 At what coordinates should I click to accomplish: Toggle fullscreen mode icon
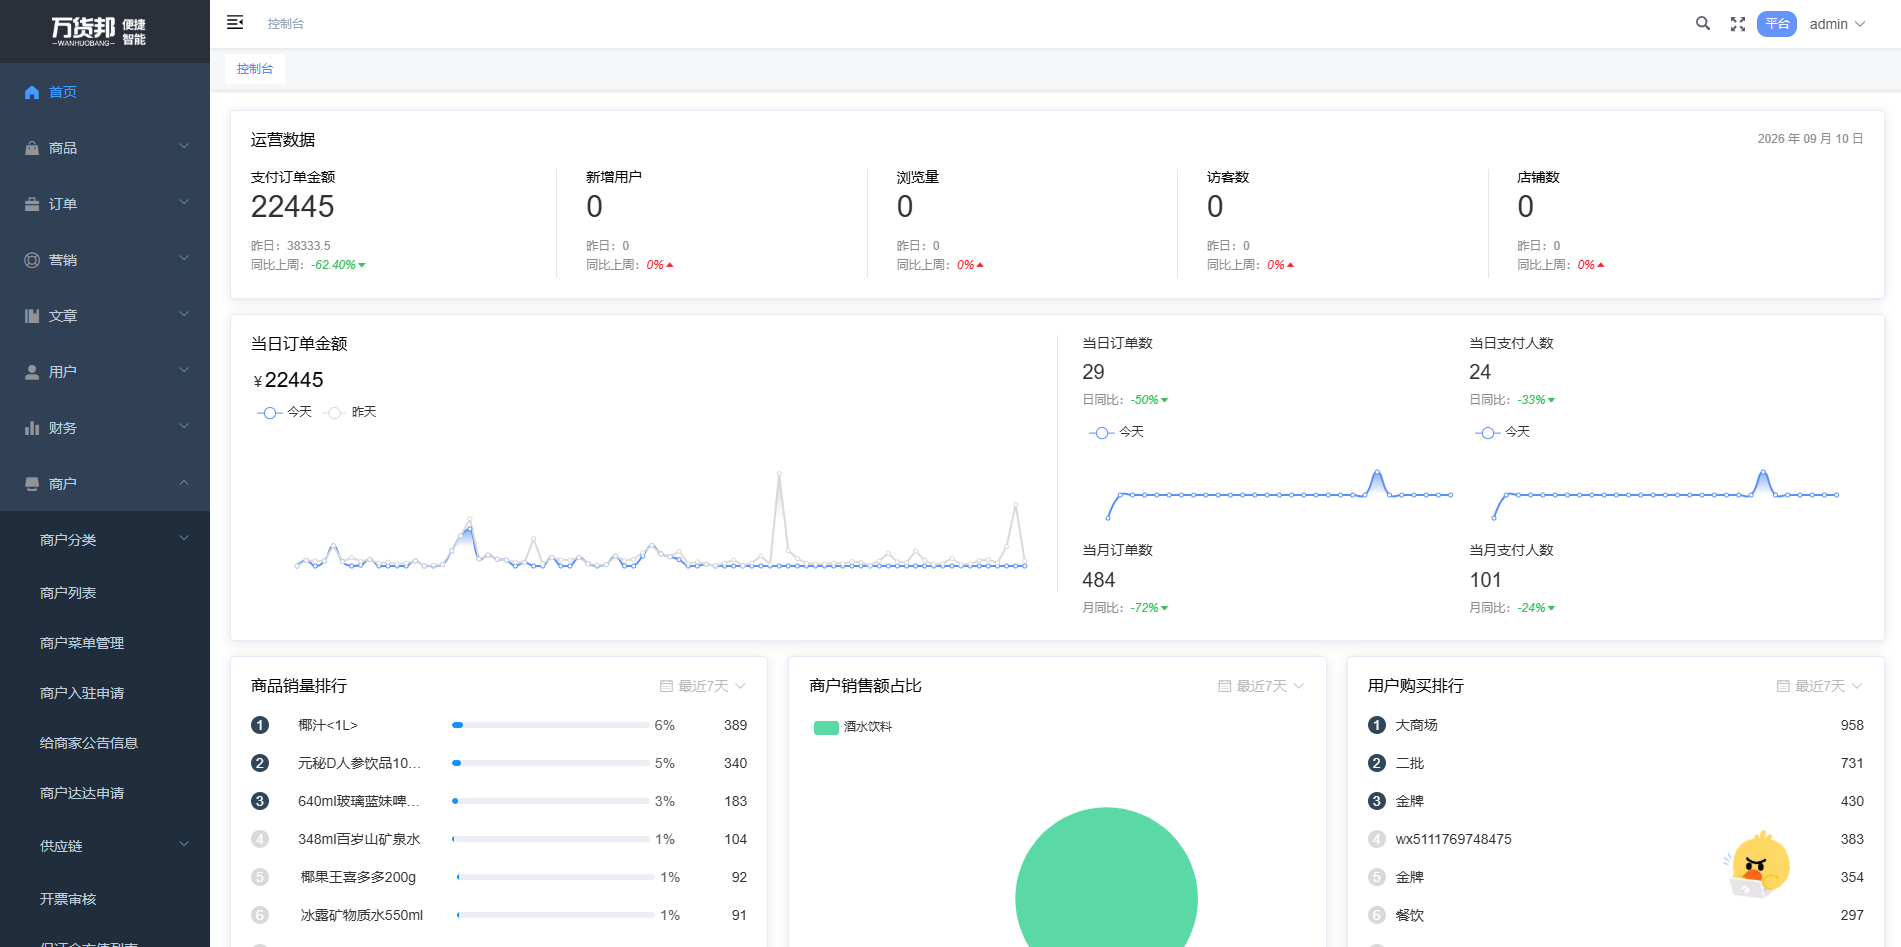pos(1738,24)
